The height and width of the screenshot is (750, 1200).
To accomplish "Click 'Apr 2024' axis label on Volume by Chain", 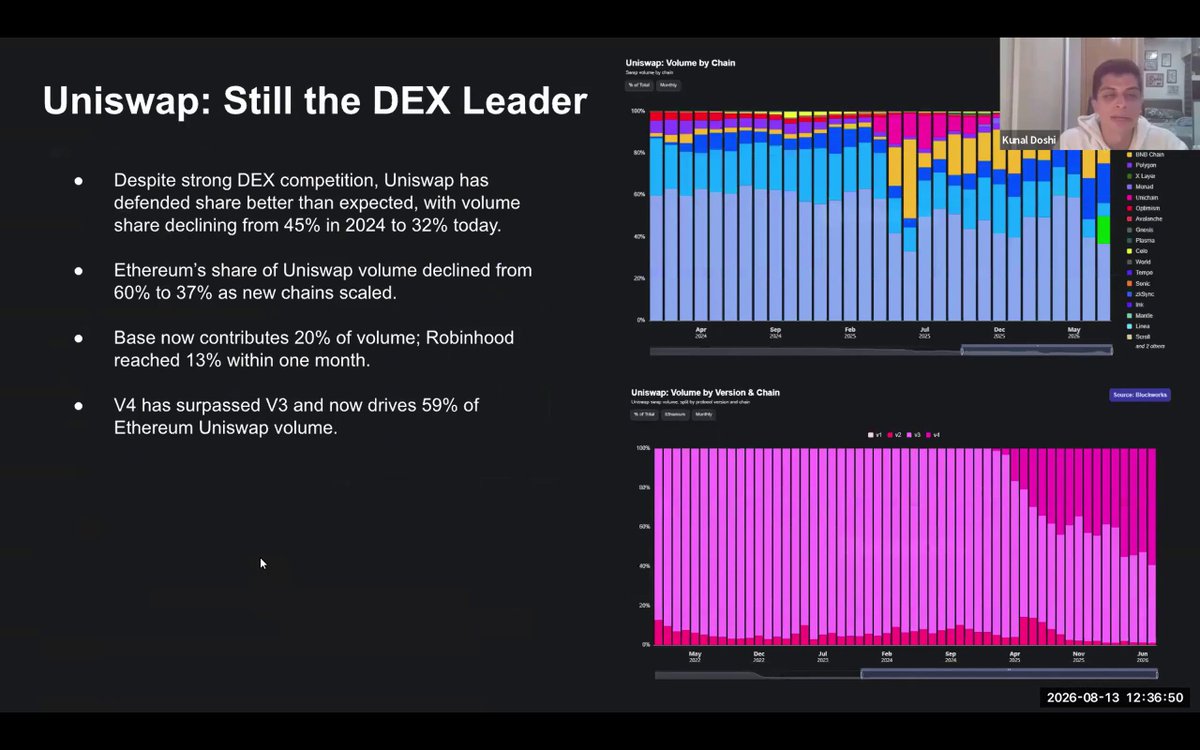I will [701, 331].
